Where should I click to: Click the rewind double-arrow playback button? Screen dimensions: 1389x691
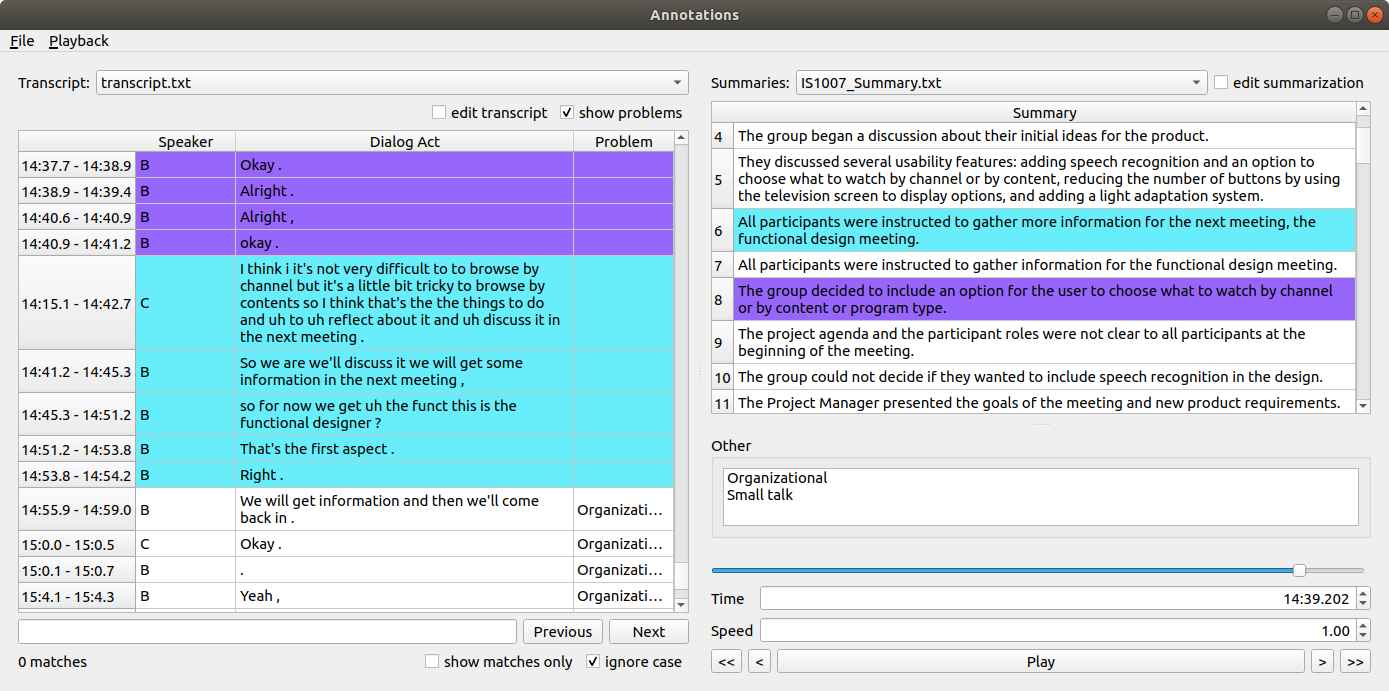pyautogui.click(x=726, y=661)
